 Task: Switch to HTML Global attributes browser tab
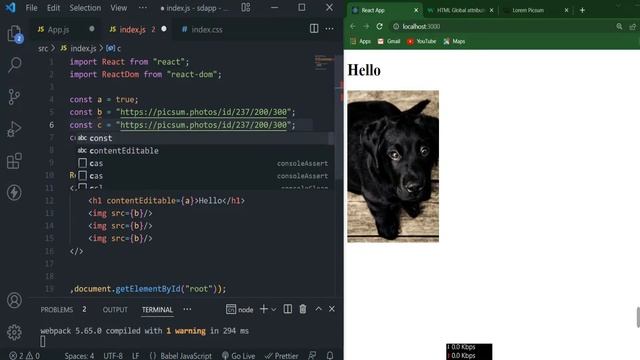click(460, 10)
